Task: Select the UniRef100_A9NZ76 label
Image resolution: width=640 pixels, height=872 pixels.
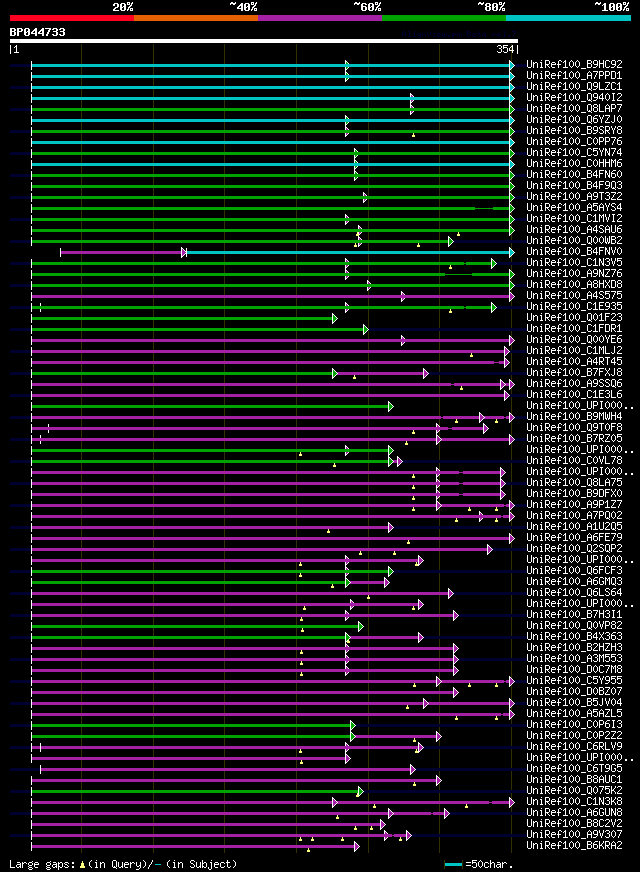Action: 574,274
